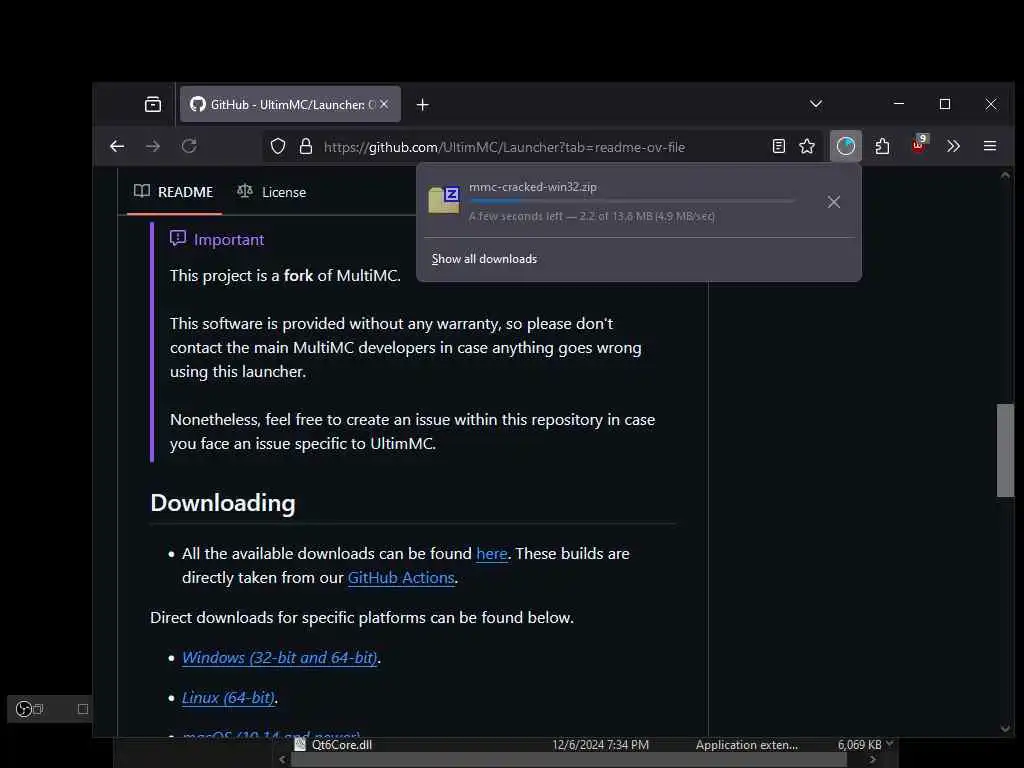
Task: Open the Firefox hamburger menu
Action: coord(990,146)
